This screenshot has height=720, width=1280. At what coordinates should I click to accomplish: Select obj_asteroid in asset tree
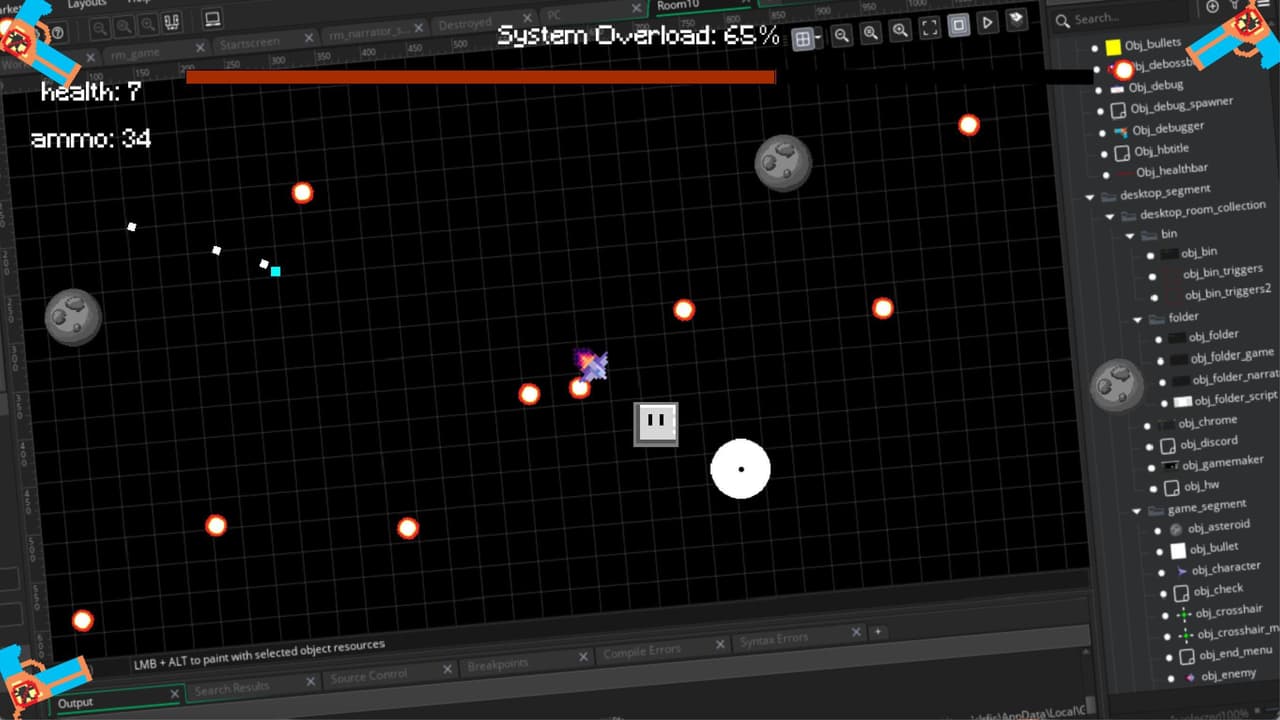pos(1217,525)
